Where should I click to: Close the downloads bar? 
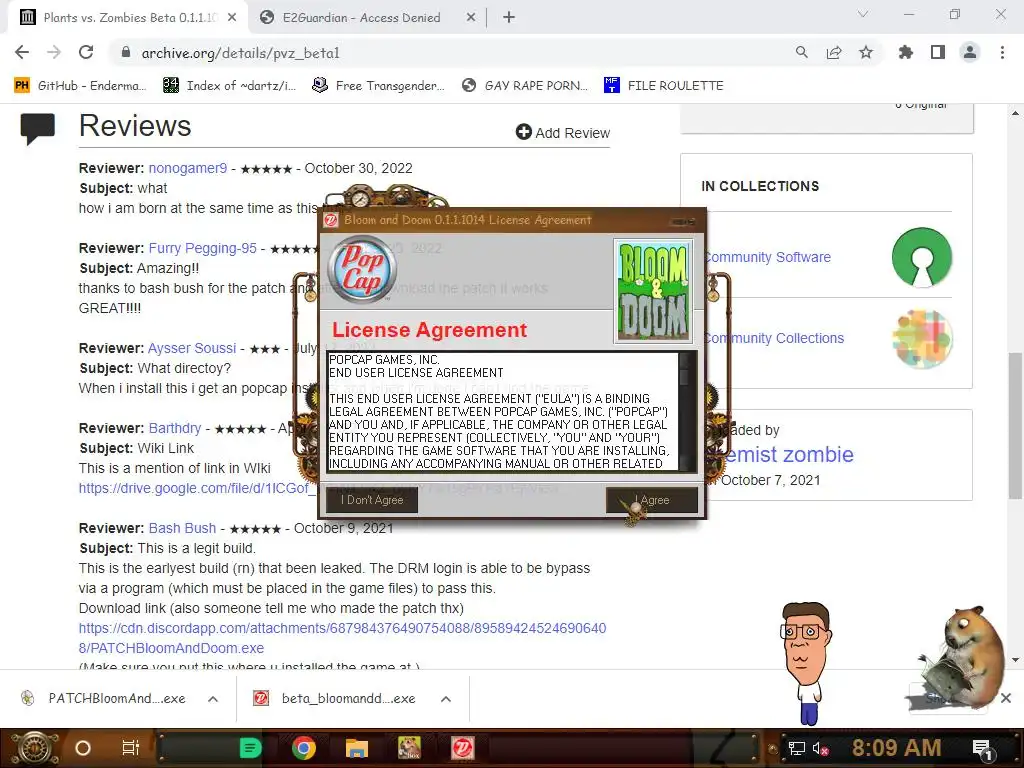pyautogui.click(x=1006, y=698)
